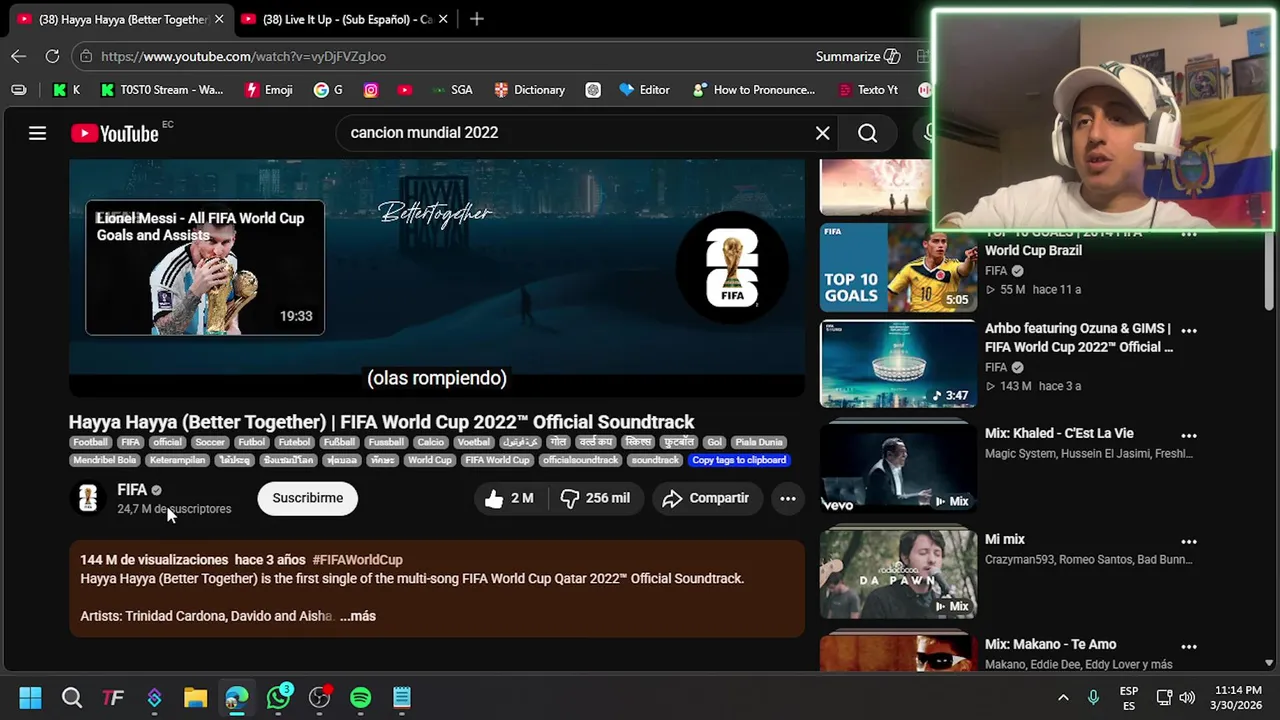Click the 'Soccer' tag chip
Viewport: 1280px width, 720px height.
(210, 442)
